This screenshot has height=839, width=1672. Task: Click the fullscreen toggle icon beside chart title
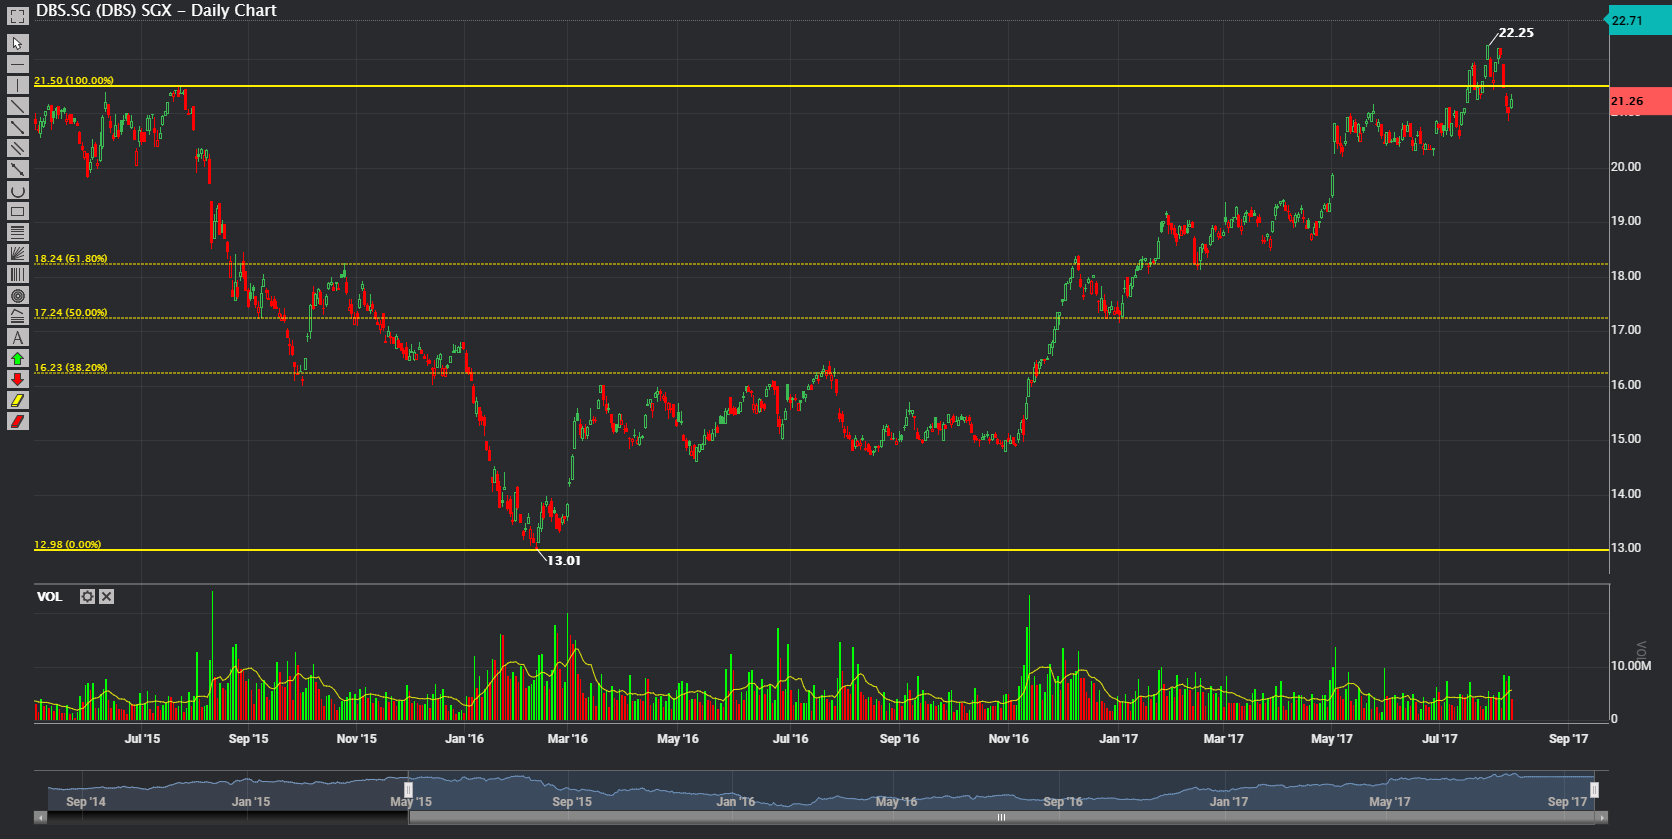coord(17,16)
